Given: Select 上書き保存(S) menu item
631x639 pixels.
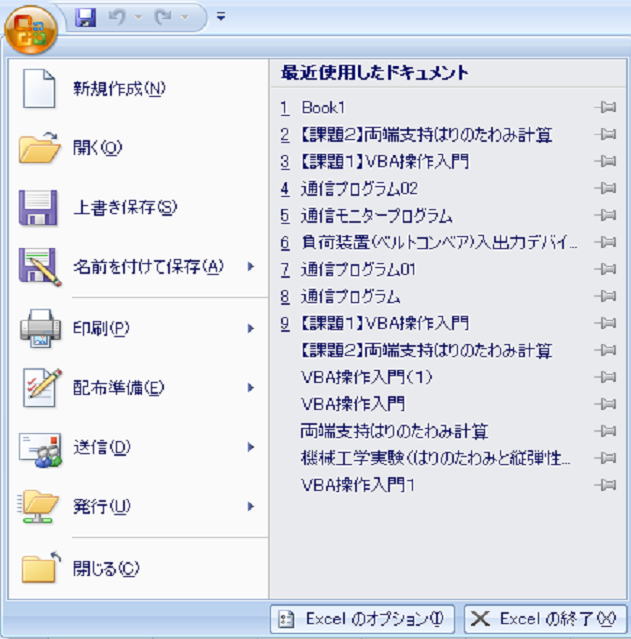Looking at the screenshot, I should click(138, 207).
